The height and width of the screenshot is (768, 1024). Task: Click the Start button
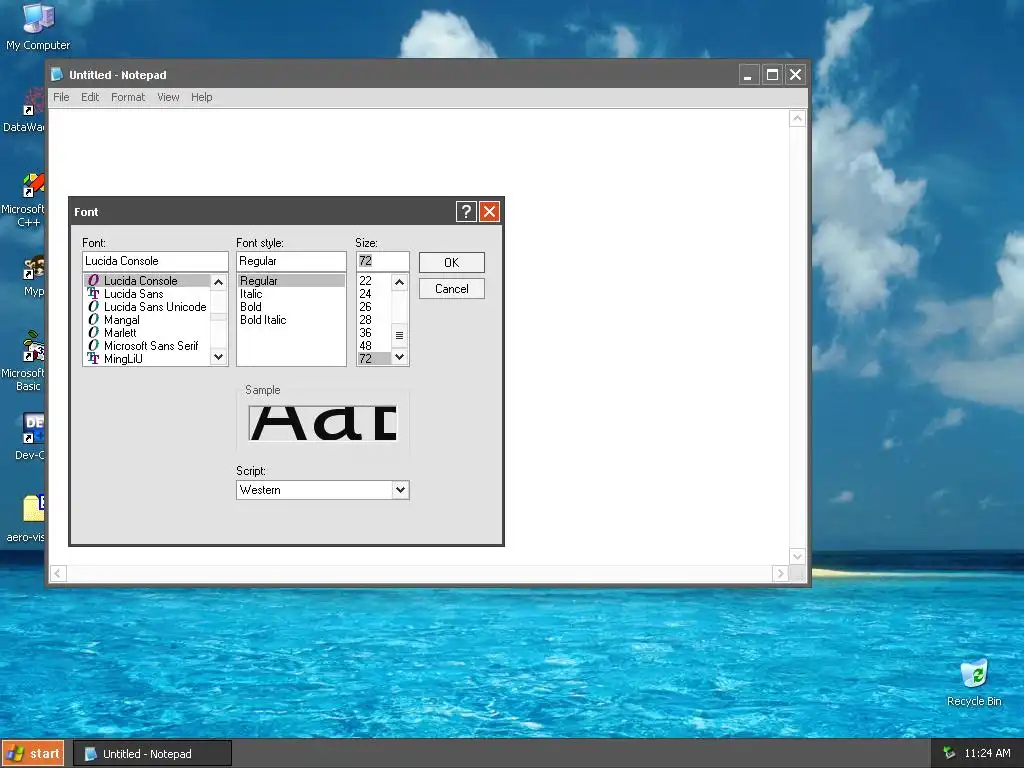[x=33, y=754]
